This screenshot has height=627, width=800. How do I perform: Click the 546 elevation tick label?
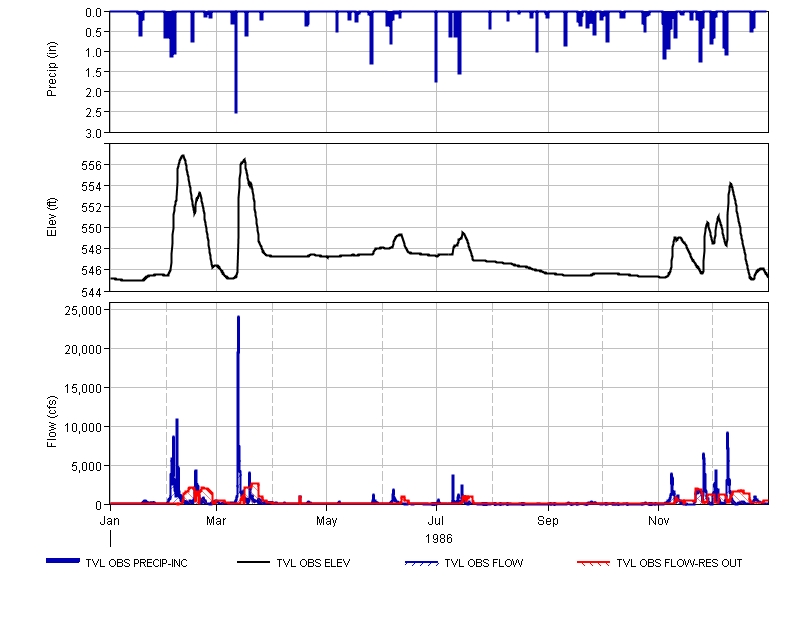coord(91,270)
